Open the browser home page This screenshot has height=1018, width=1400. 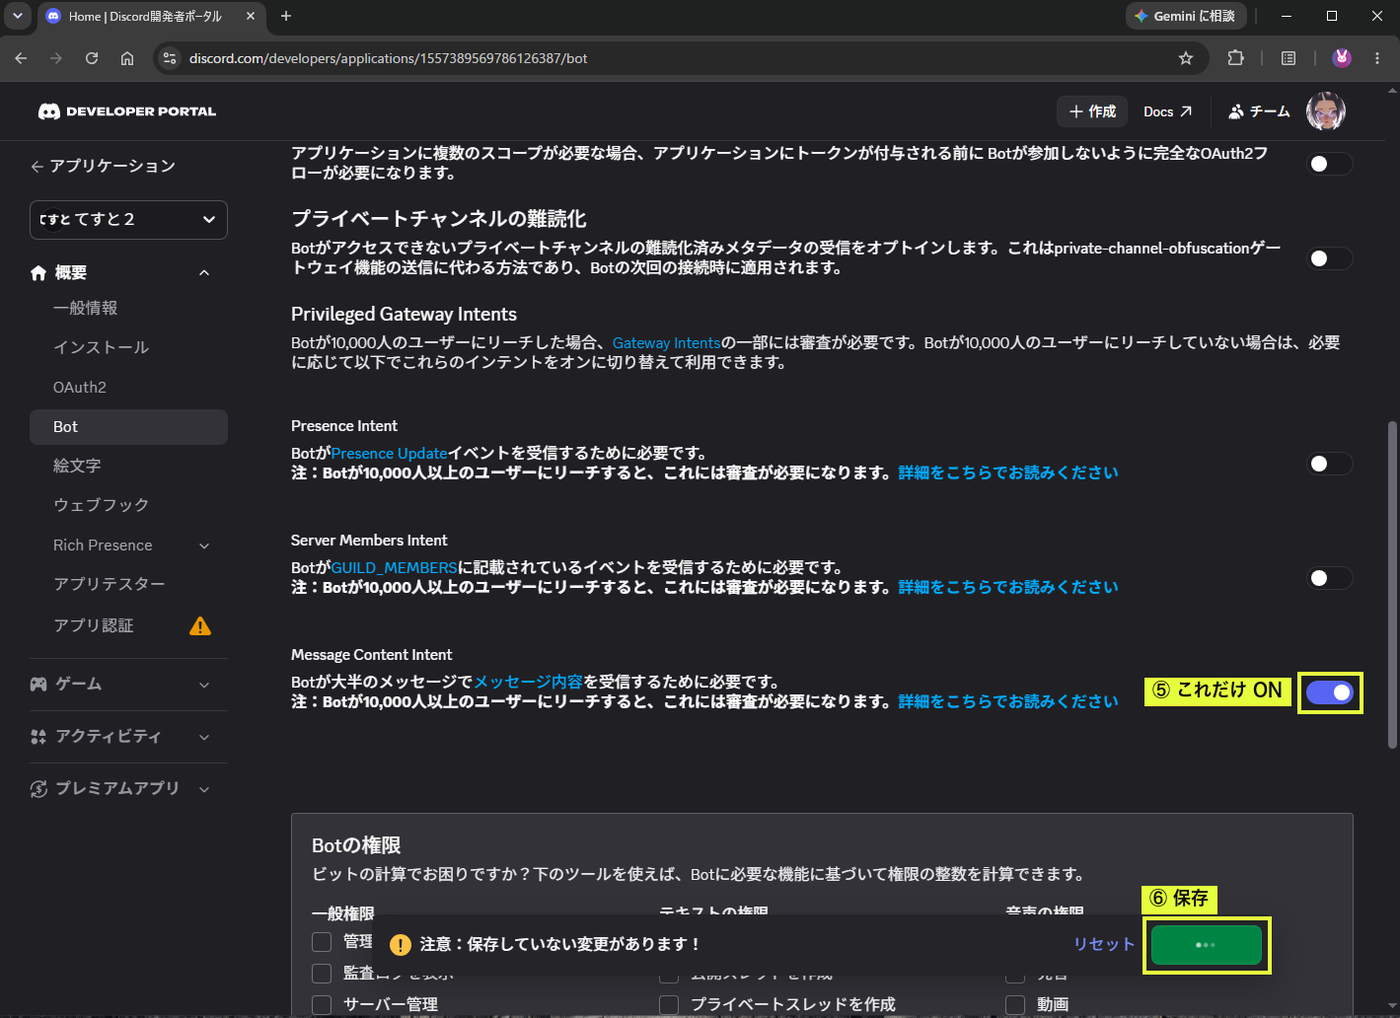(127, 58)
